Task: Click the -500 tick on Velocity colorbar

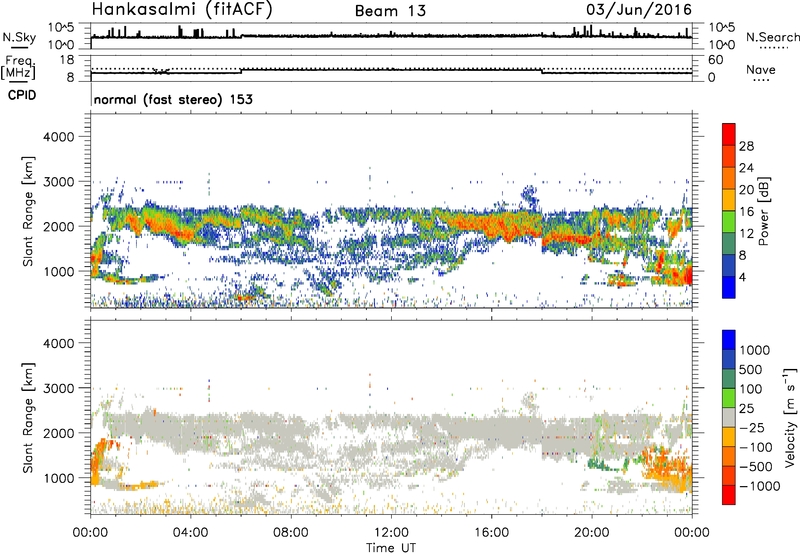Action: (x=756, y=467)
